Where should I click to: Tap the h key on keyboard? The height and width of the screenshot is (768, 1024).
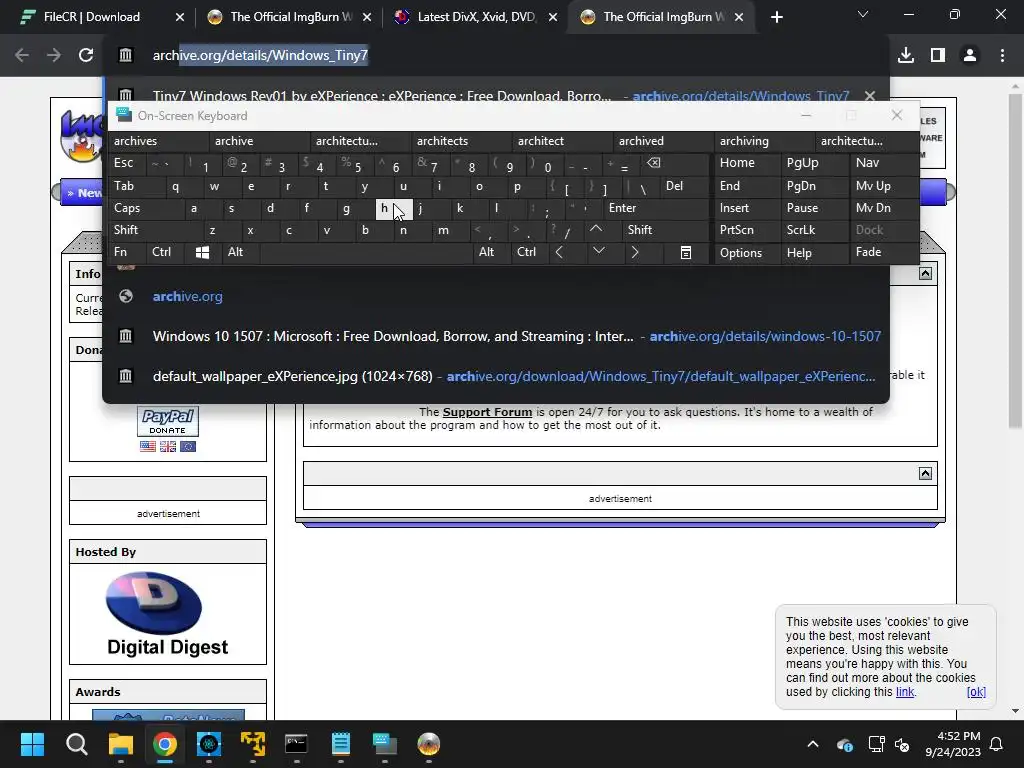(x=394, y=208)
